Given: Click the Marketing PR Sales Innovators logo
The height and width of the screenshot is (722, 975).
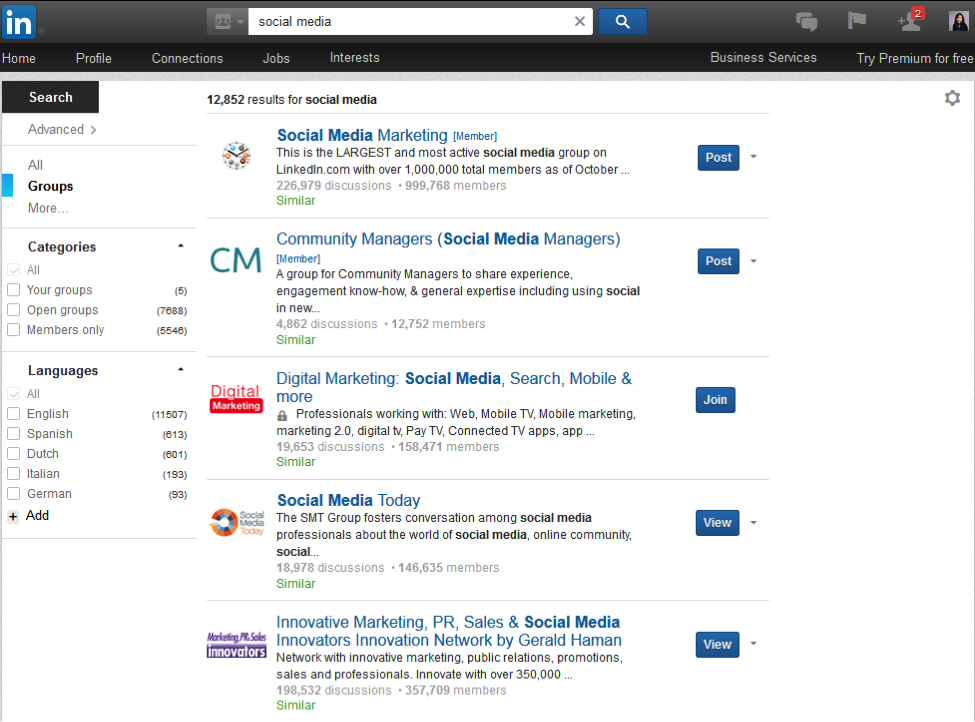Looking at the screenshot, I should [236, 645].
